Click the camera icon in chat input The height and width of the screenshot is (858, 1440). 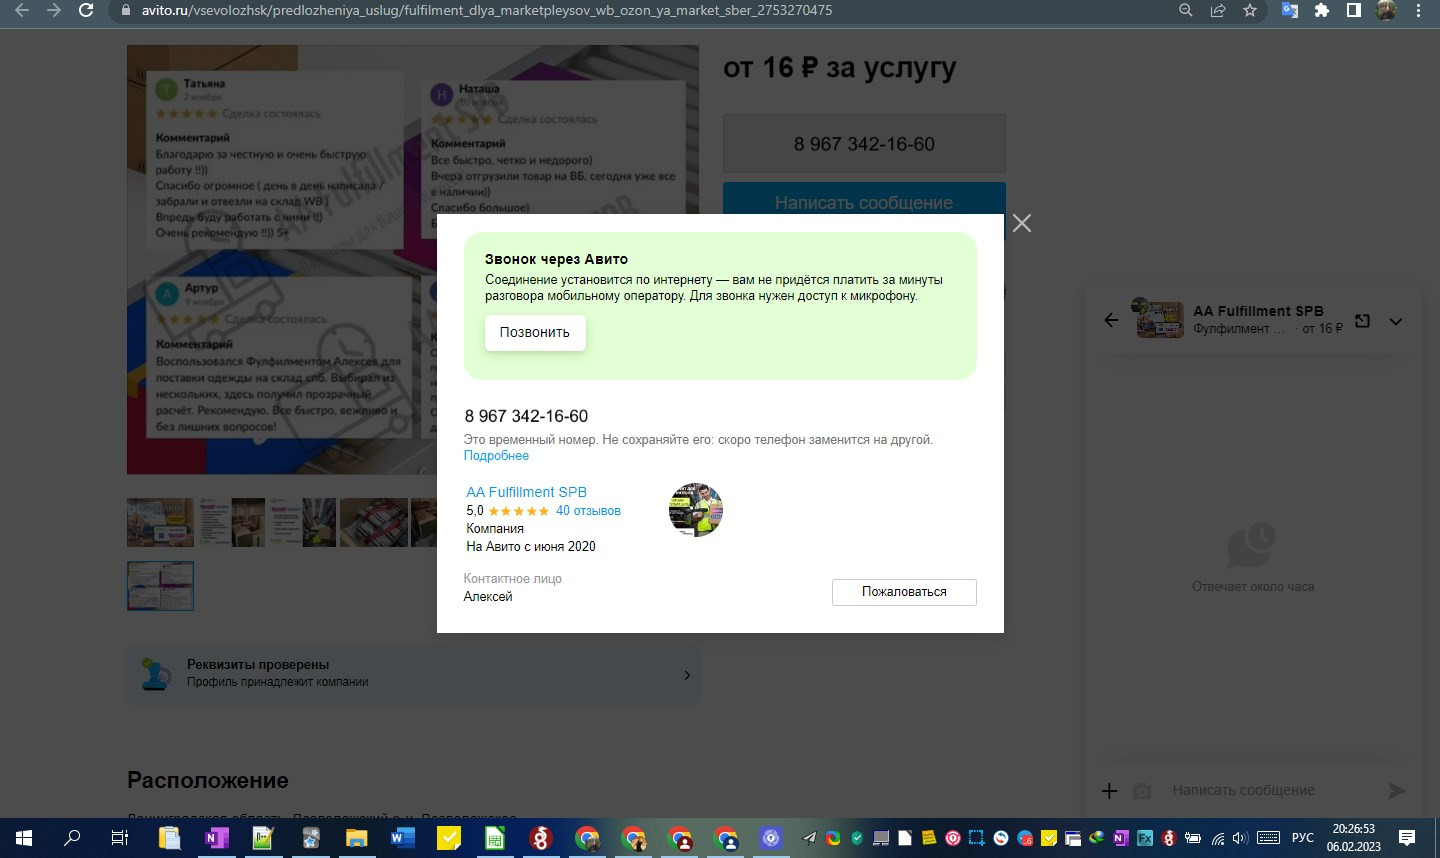pyautogui.click(x=1142, y=791)
